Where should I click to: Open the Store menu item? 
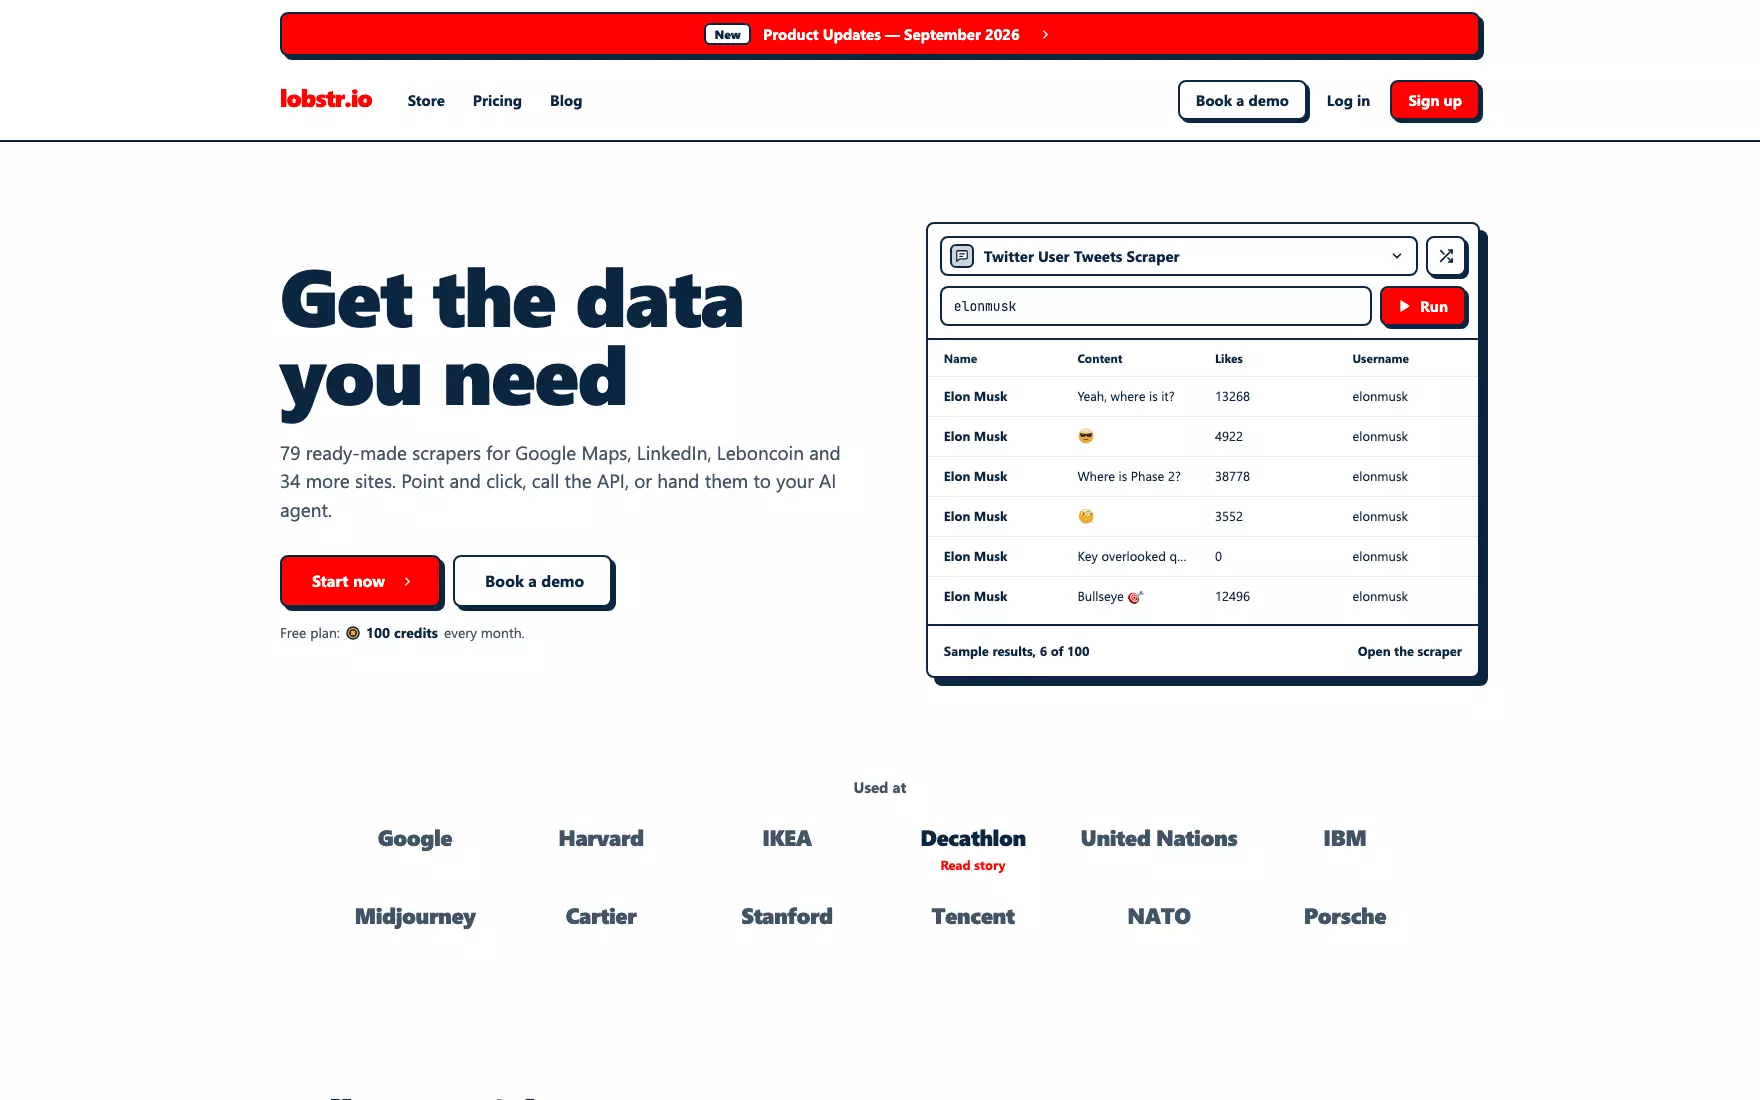click(x=426, y=101)
